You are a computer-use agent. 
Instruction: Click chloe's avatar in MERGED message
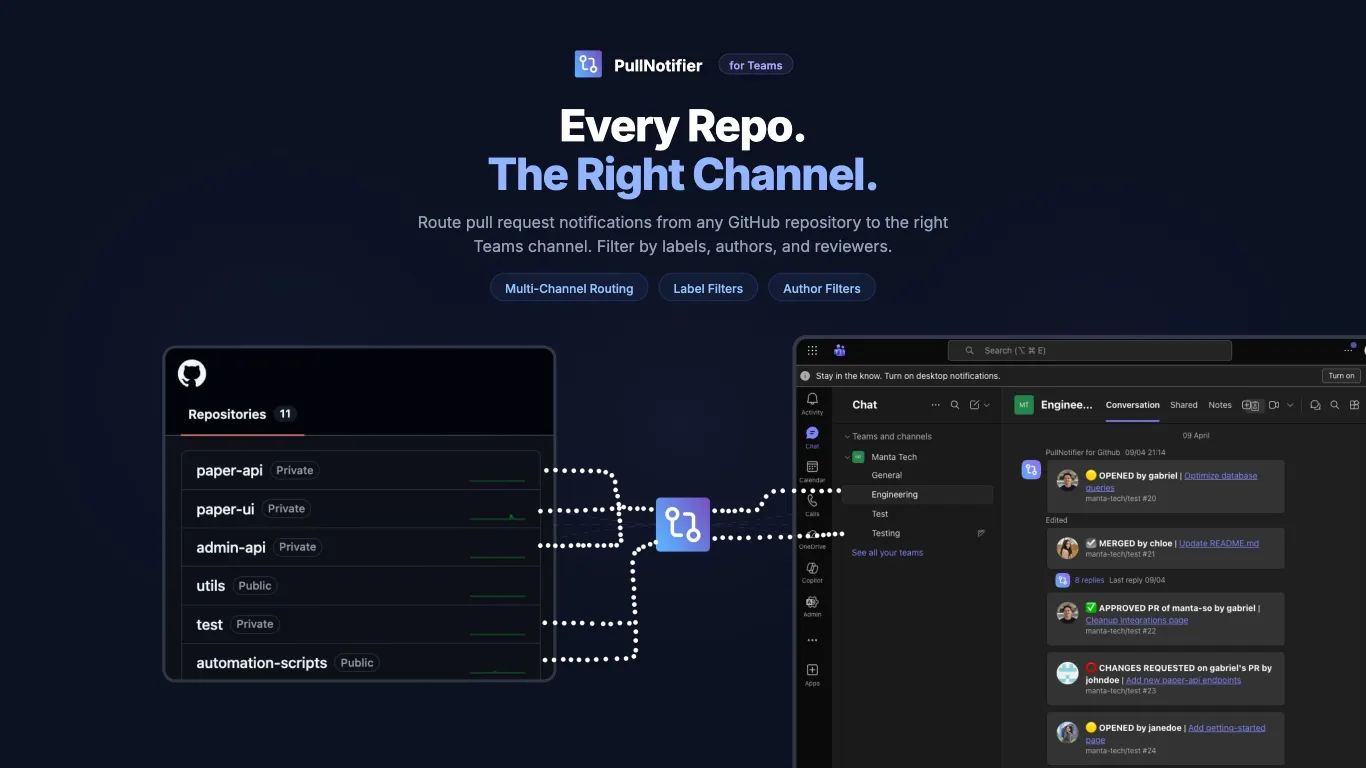tap(1068, 548)
